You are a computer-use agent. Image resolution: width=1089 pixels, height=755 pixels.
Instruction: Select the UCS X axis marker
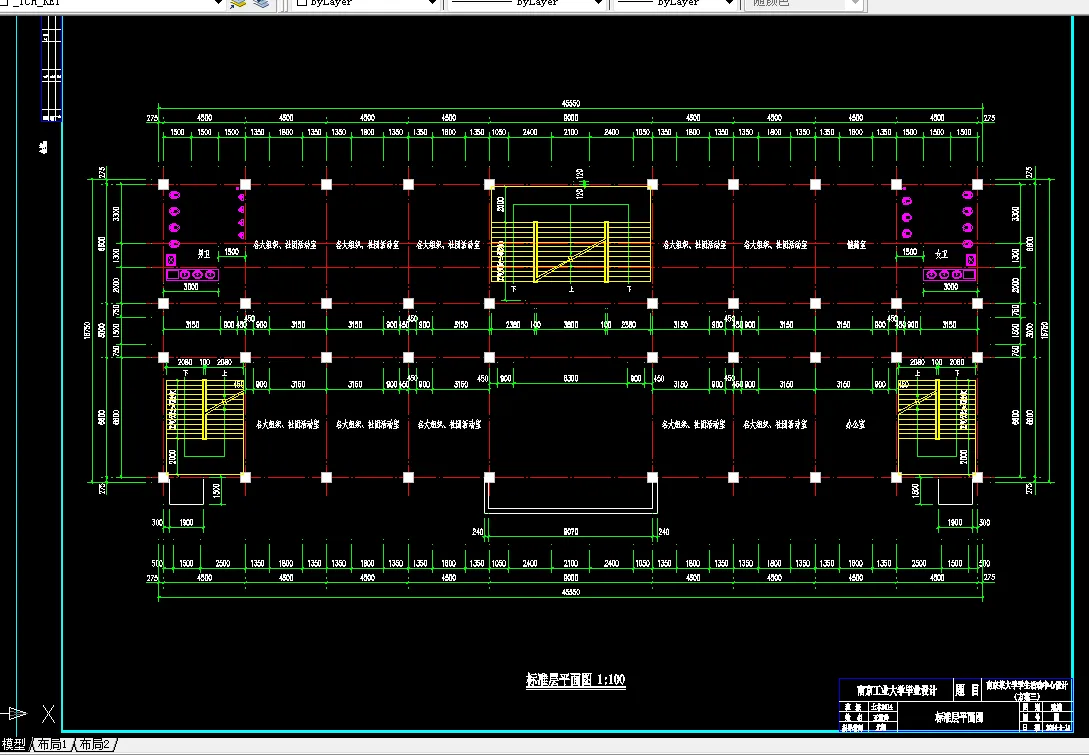pyautogui.click(x=49, y=713)
